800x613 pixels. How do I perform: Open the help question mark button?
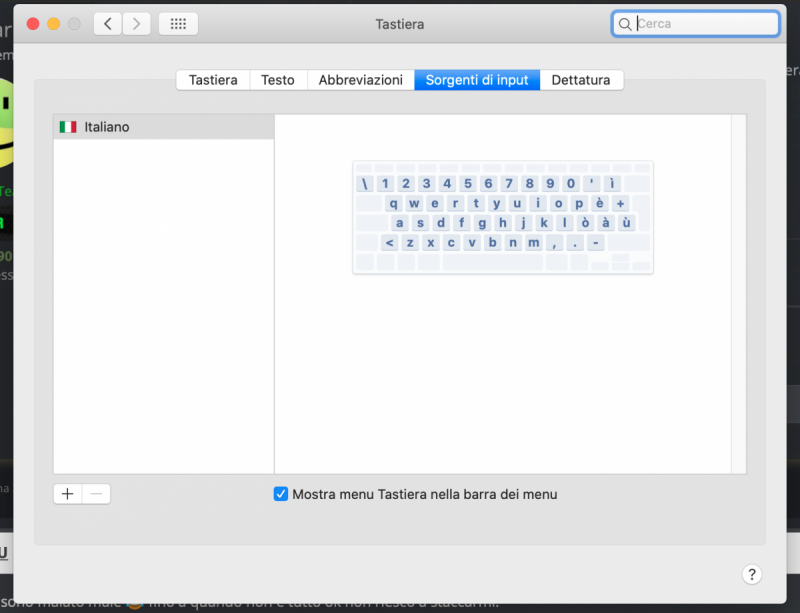[752, 574]
